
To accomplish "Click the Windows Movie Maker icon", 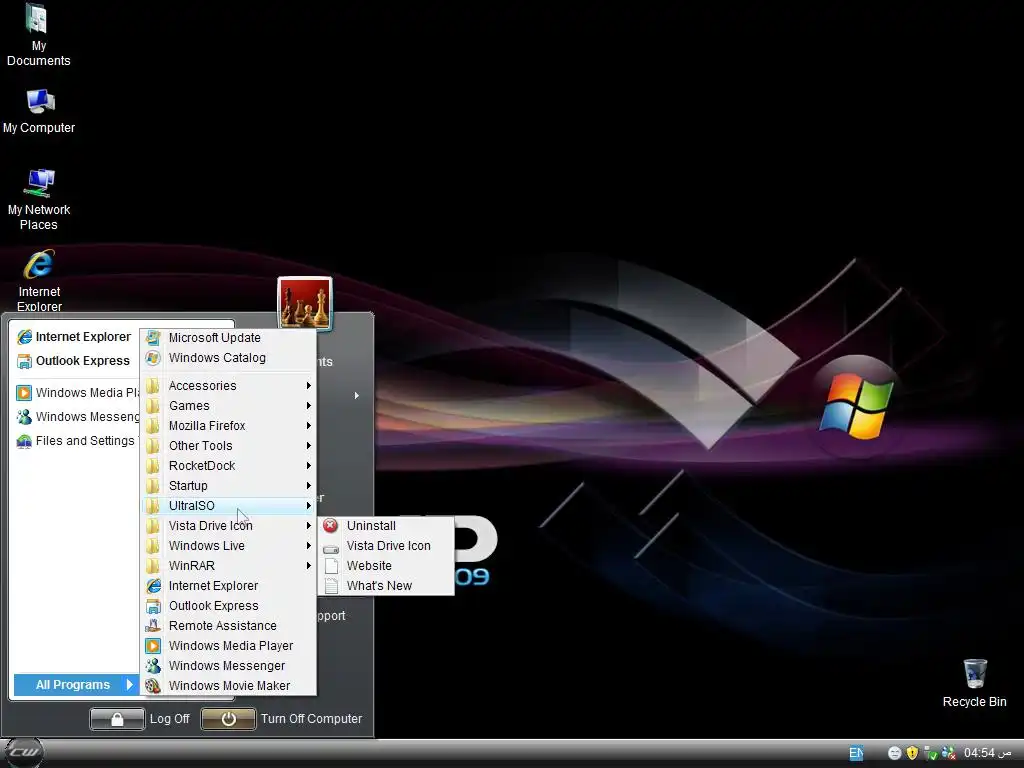I will pyautogui.click(x=153, y=686).
